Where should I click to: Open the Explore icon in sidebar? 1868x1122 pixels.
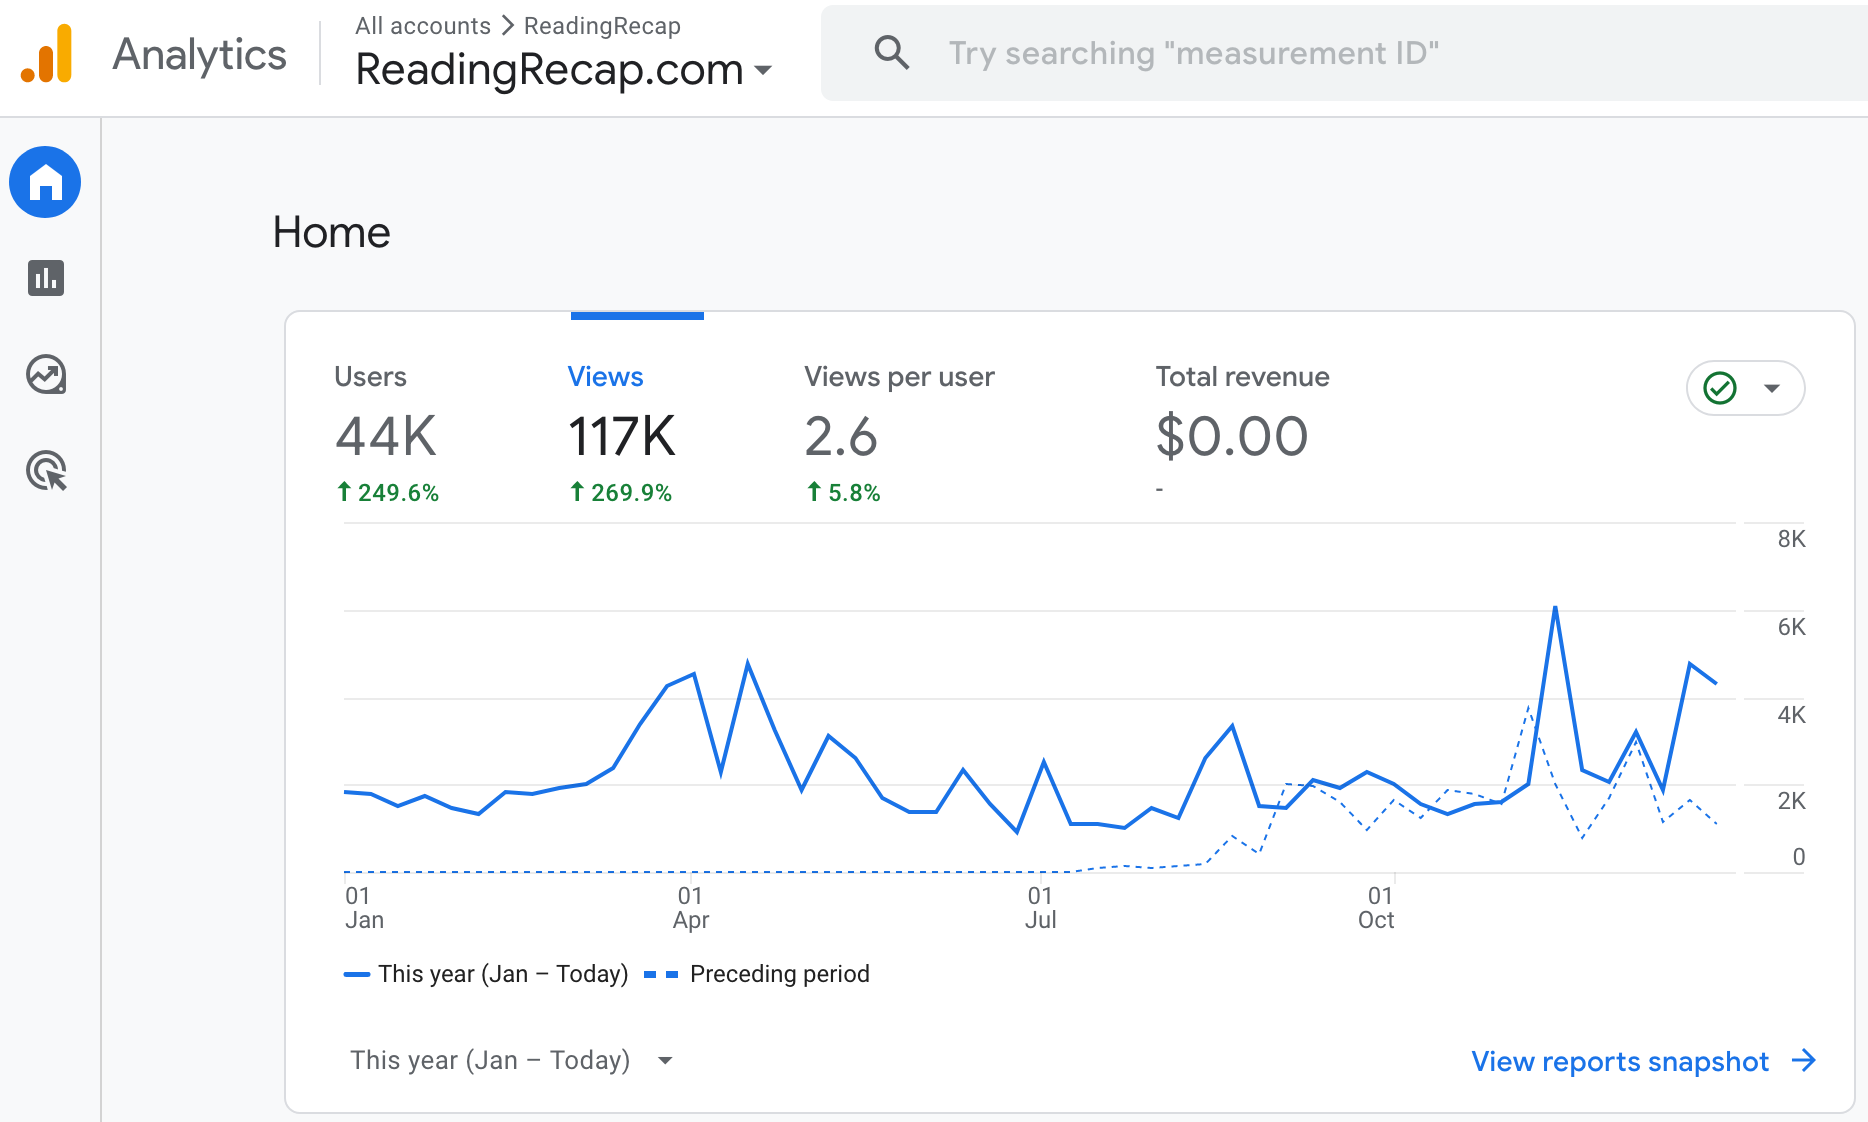[46, 374]
